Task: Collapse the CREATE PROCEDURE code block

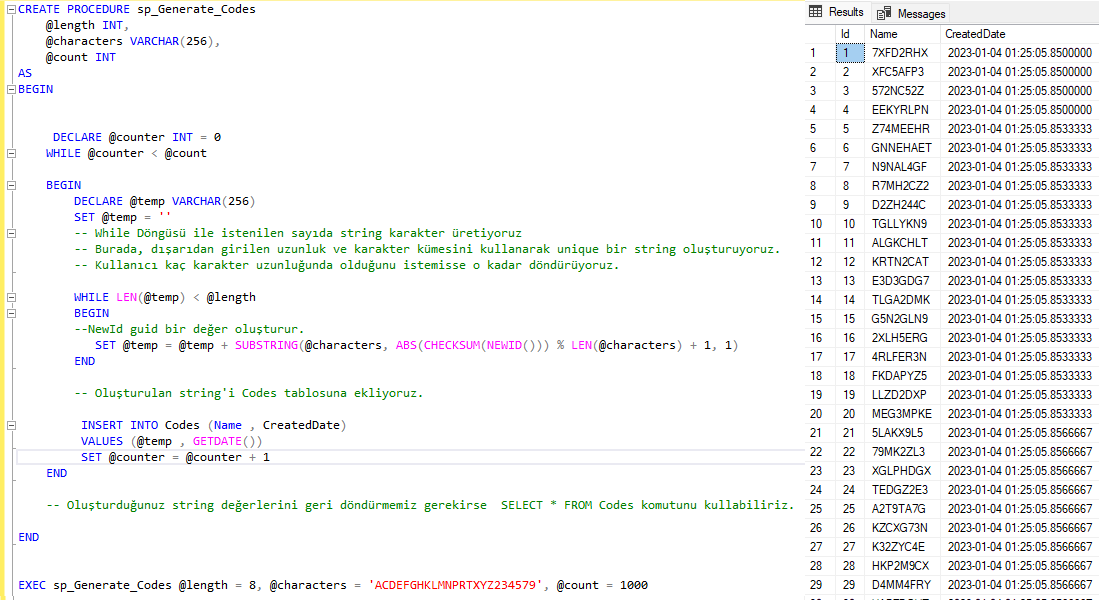Action: point(11,9)
